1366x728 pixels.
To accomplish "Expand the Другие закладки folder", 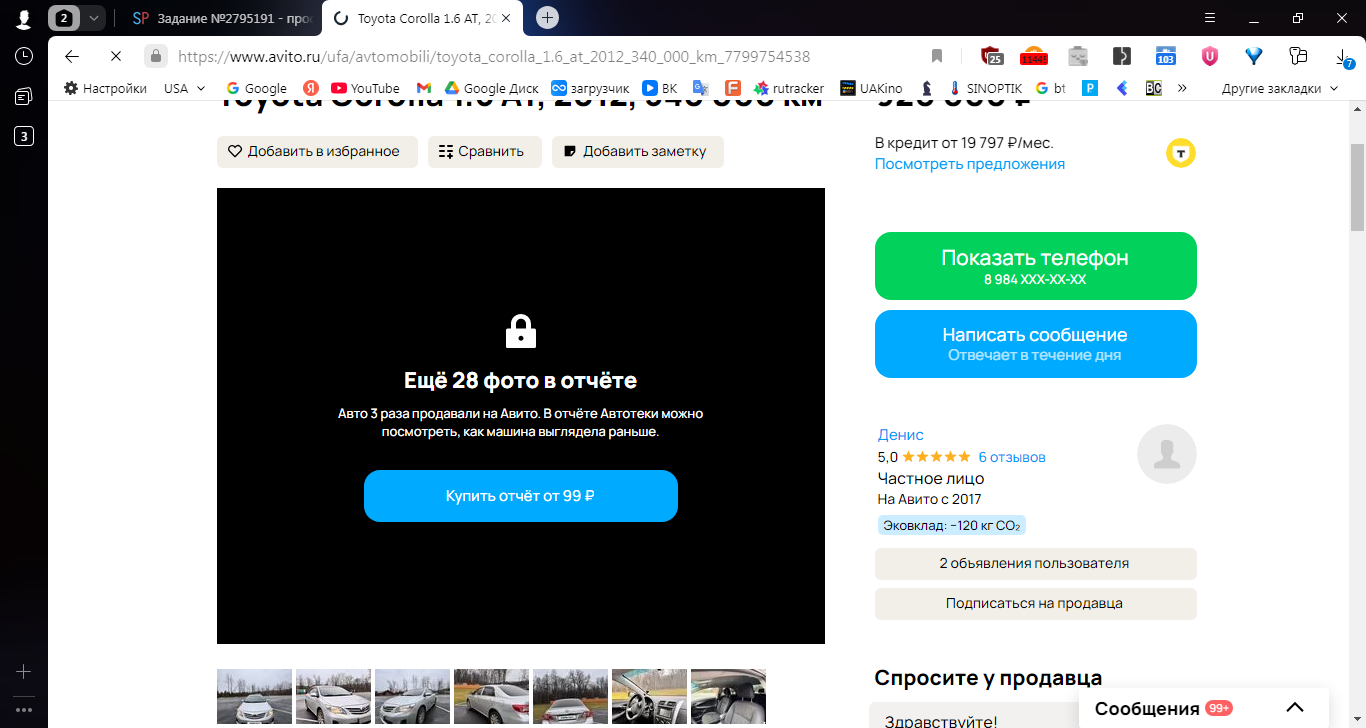I will pos(1280,88).
